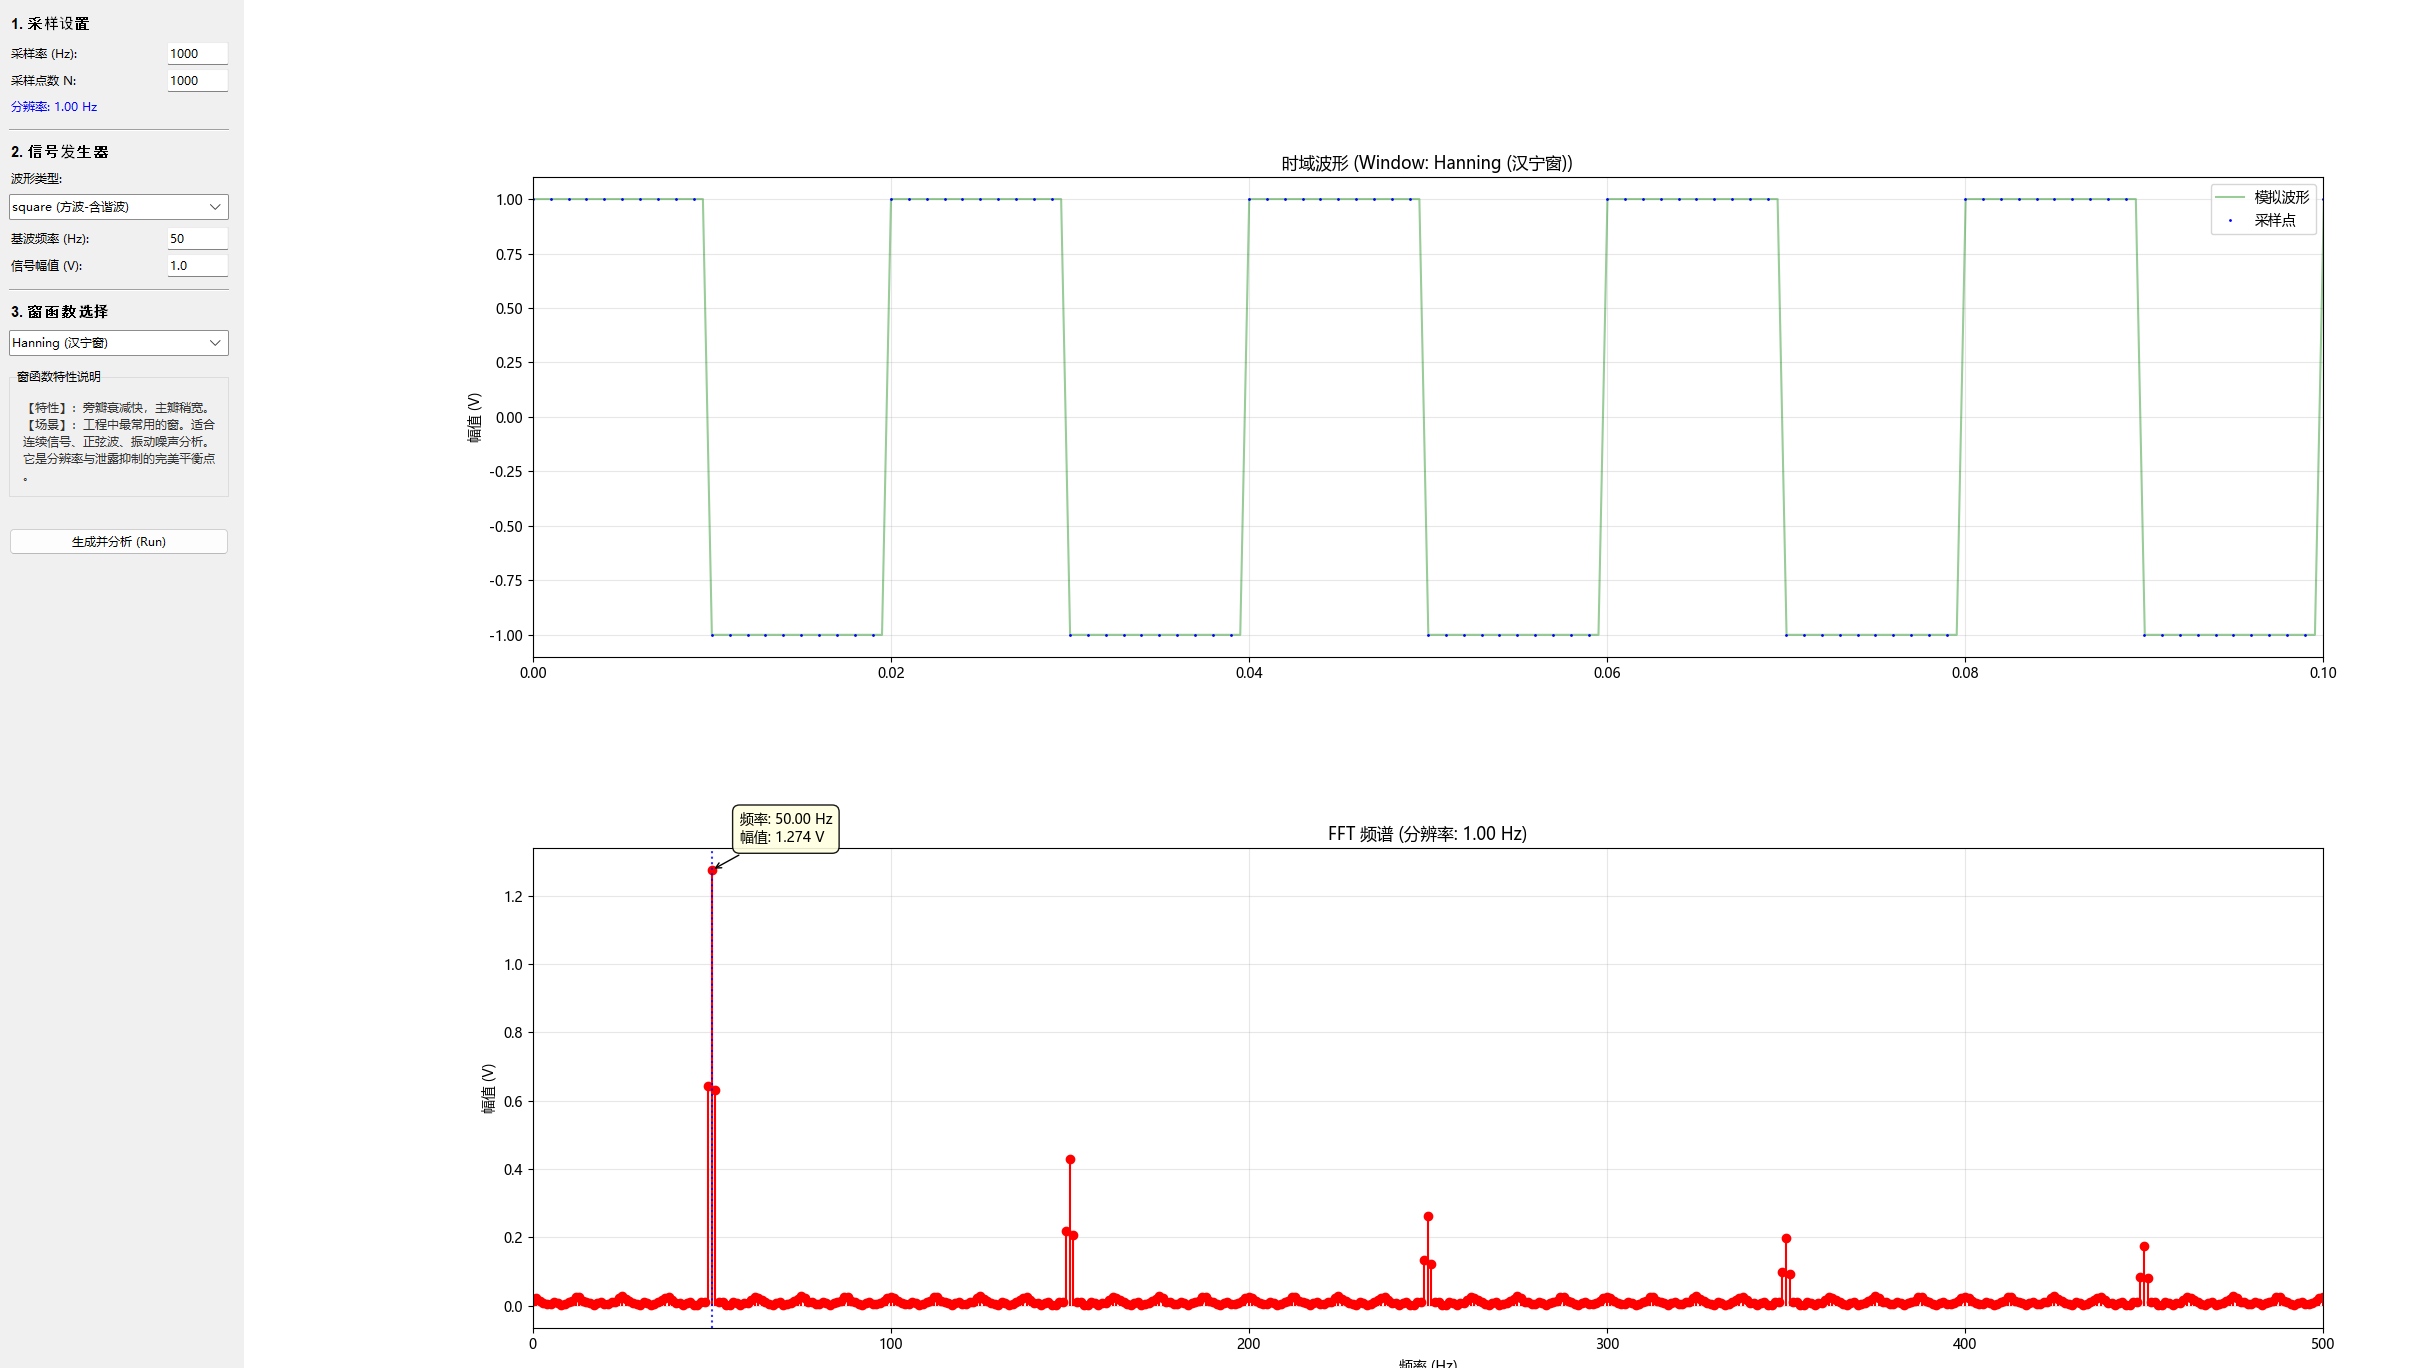The height and width of the screenshot is (1368, 2421).
Task: Click the frequency amplitude annotation tooltip box
Action: click(x=785, y=829)
